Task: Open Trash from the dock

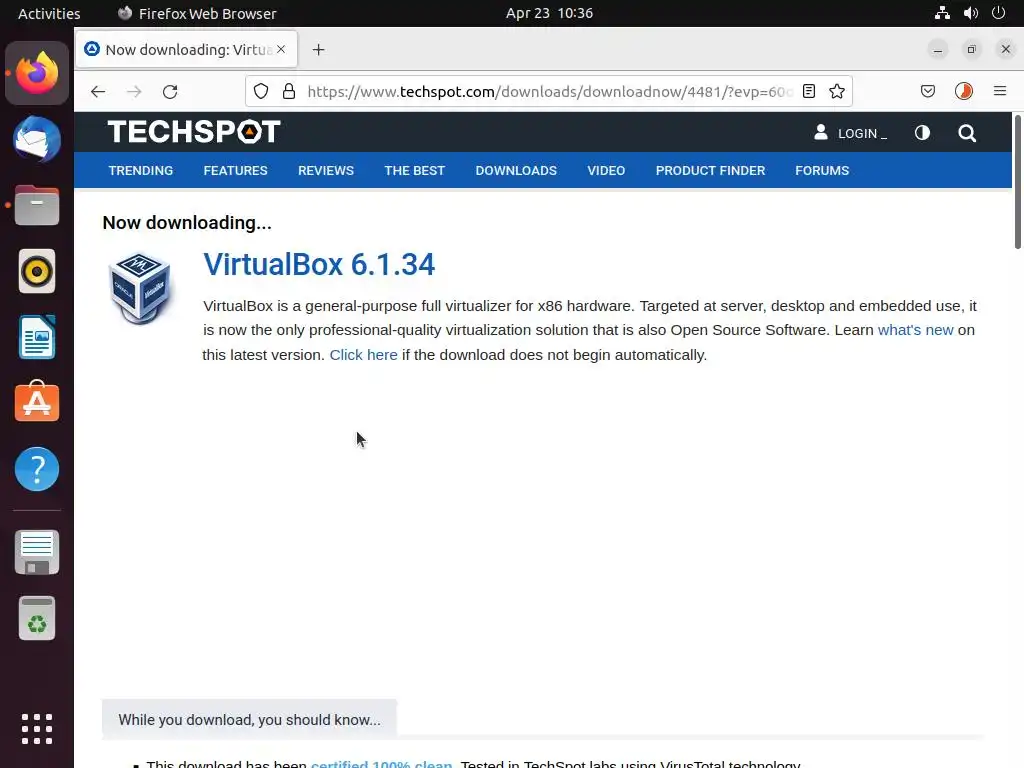Action: (x=37, y=618)
